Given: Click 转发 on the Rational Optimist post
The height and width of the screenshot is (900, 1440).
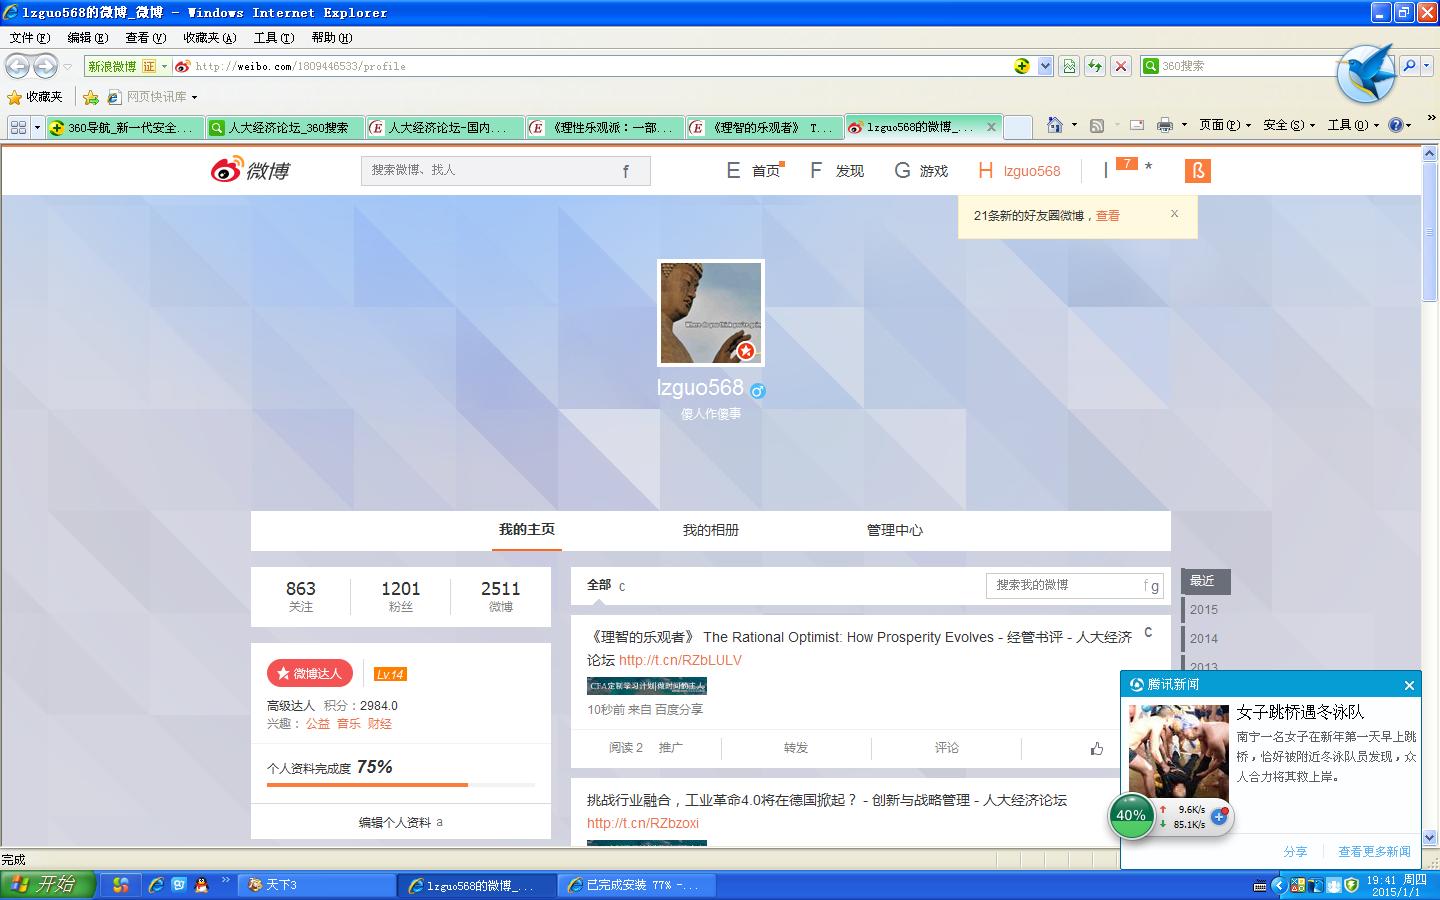Looking at the screenshot, I should (796, 748).
